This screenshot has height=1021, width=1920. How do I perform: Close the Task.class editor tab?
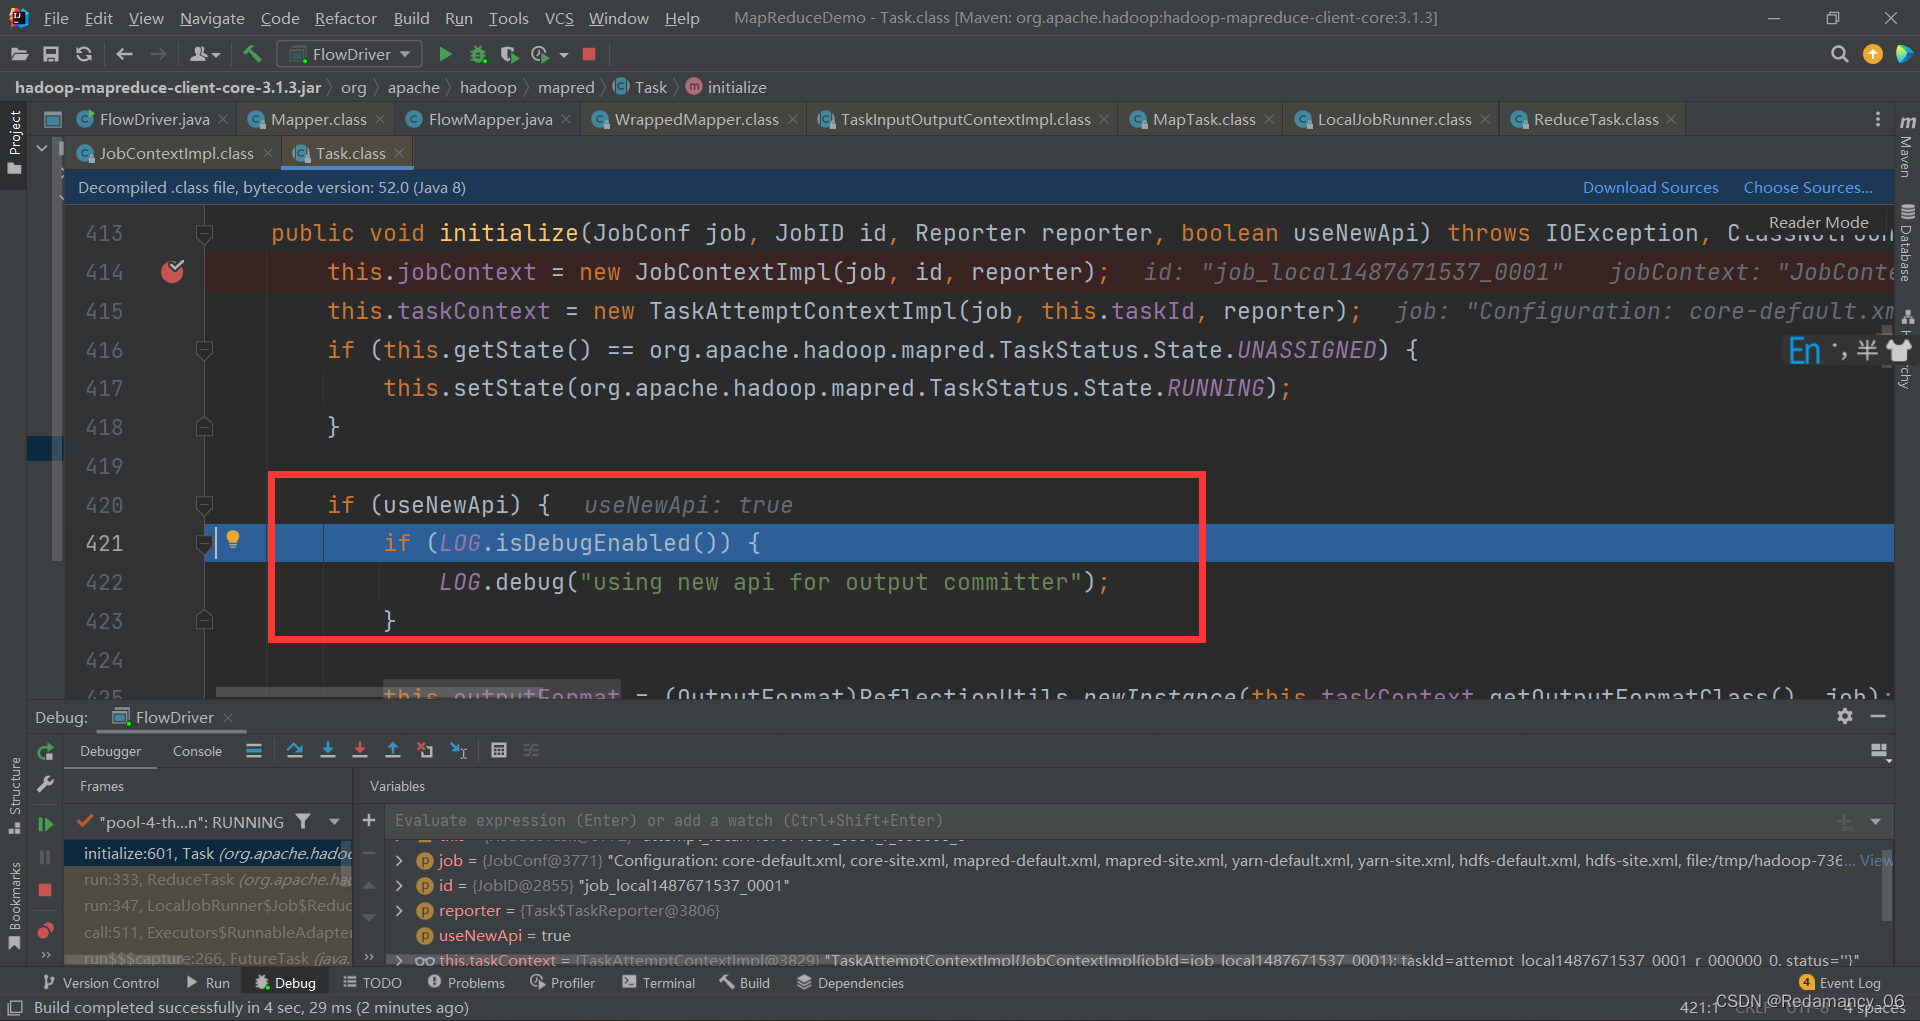[x=399, y=153]
